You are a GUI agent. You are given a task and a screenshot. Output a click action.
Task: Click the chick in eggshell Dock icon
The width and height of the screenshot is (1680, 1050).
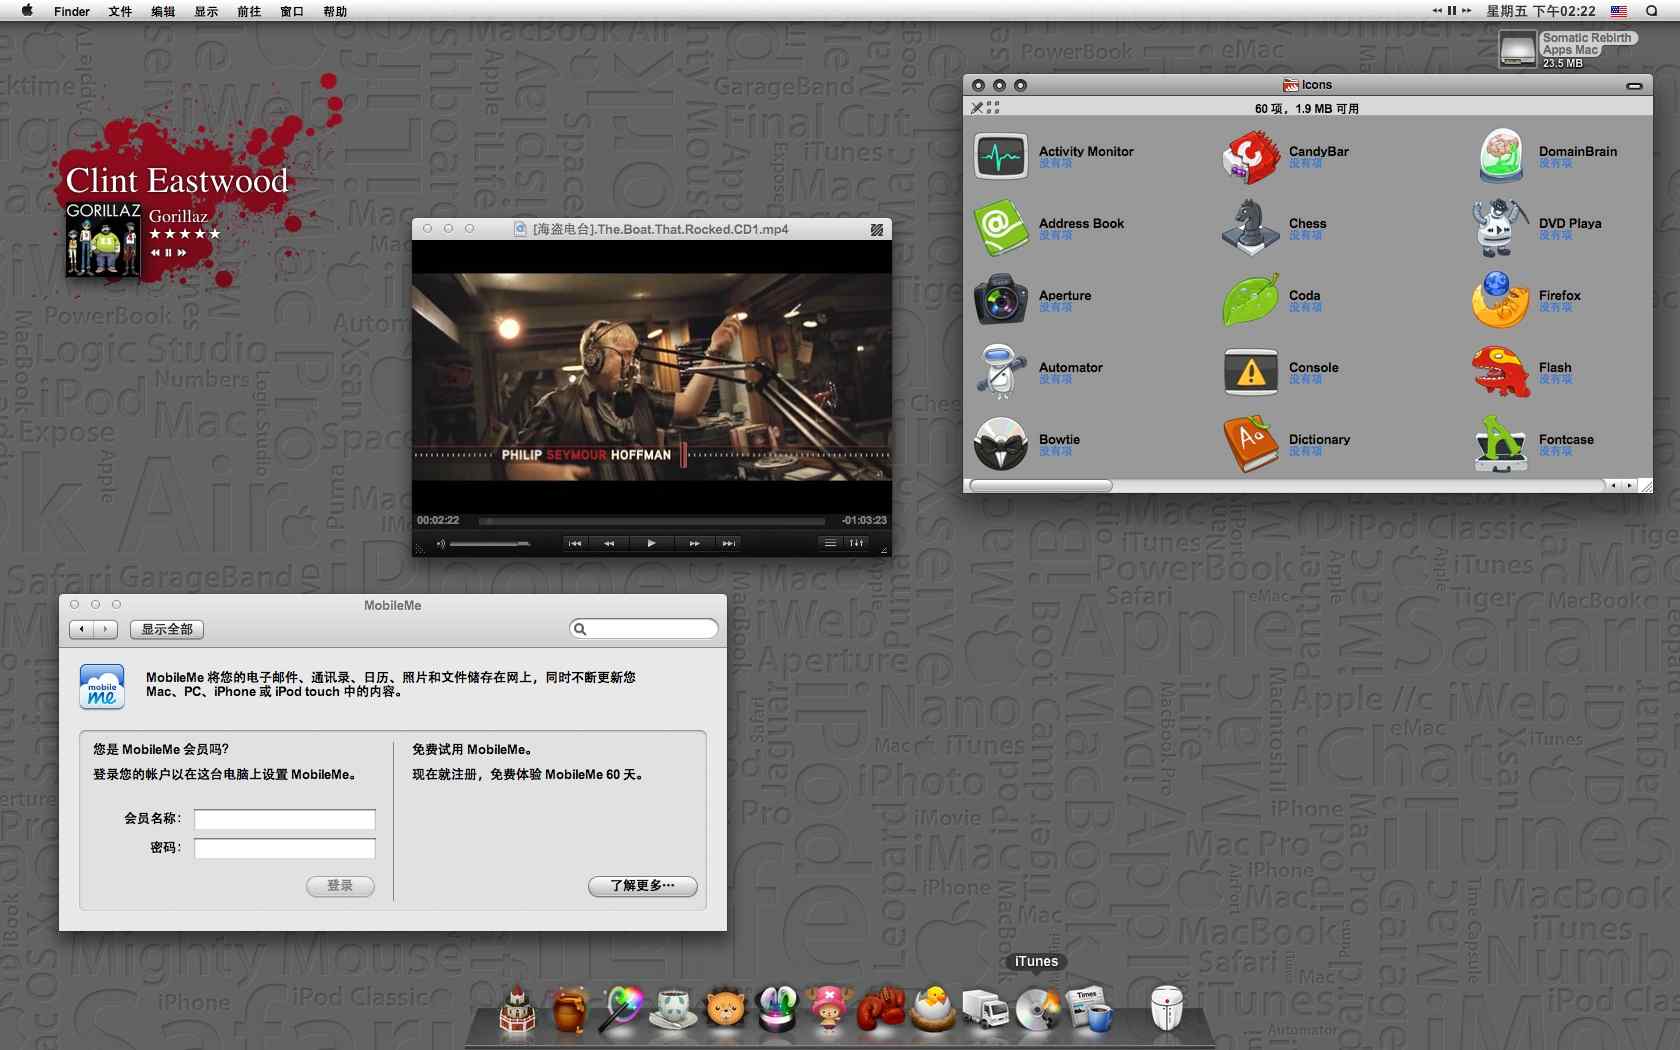pyautogui.click(x=933, y=1008)
